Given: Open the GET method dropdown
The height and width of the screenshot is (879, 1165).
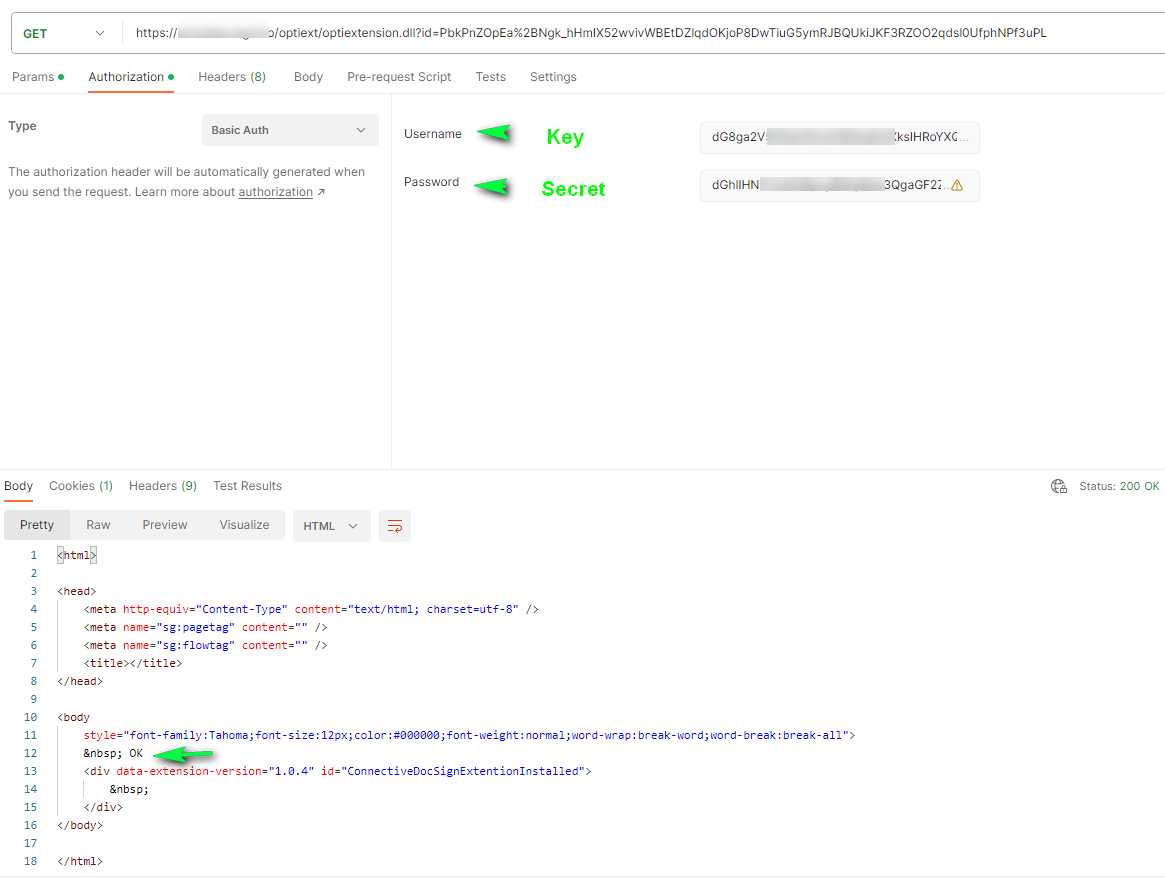Looking at the screenshot, I should [x=64, y=33].
